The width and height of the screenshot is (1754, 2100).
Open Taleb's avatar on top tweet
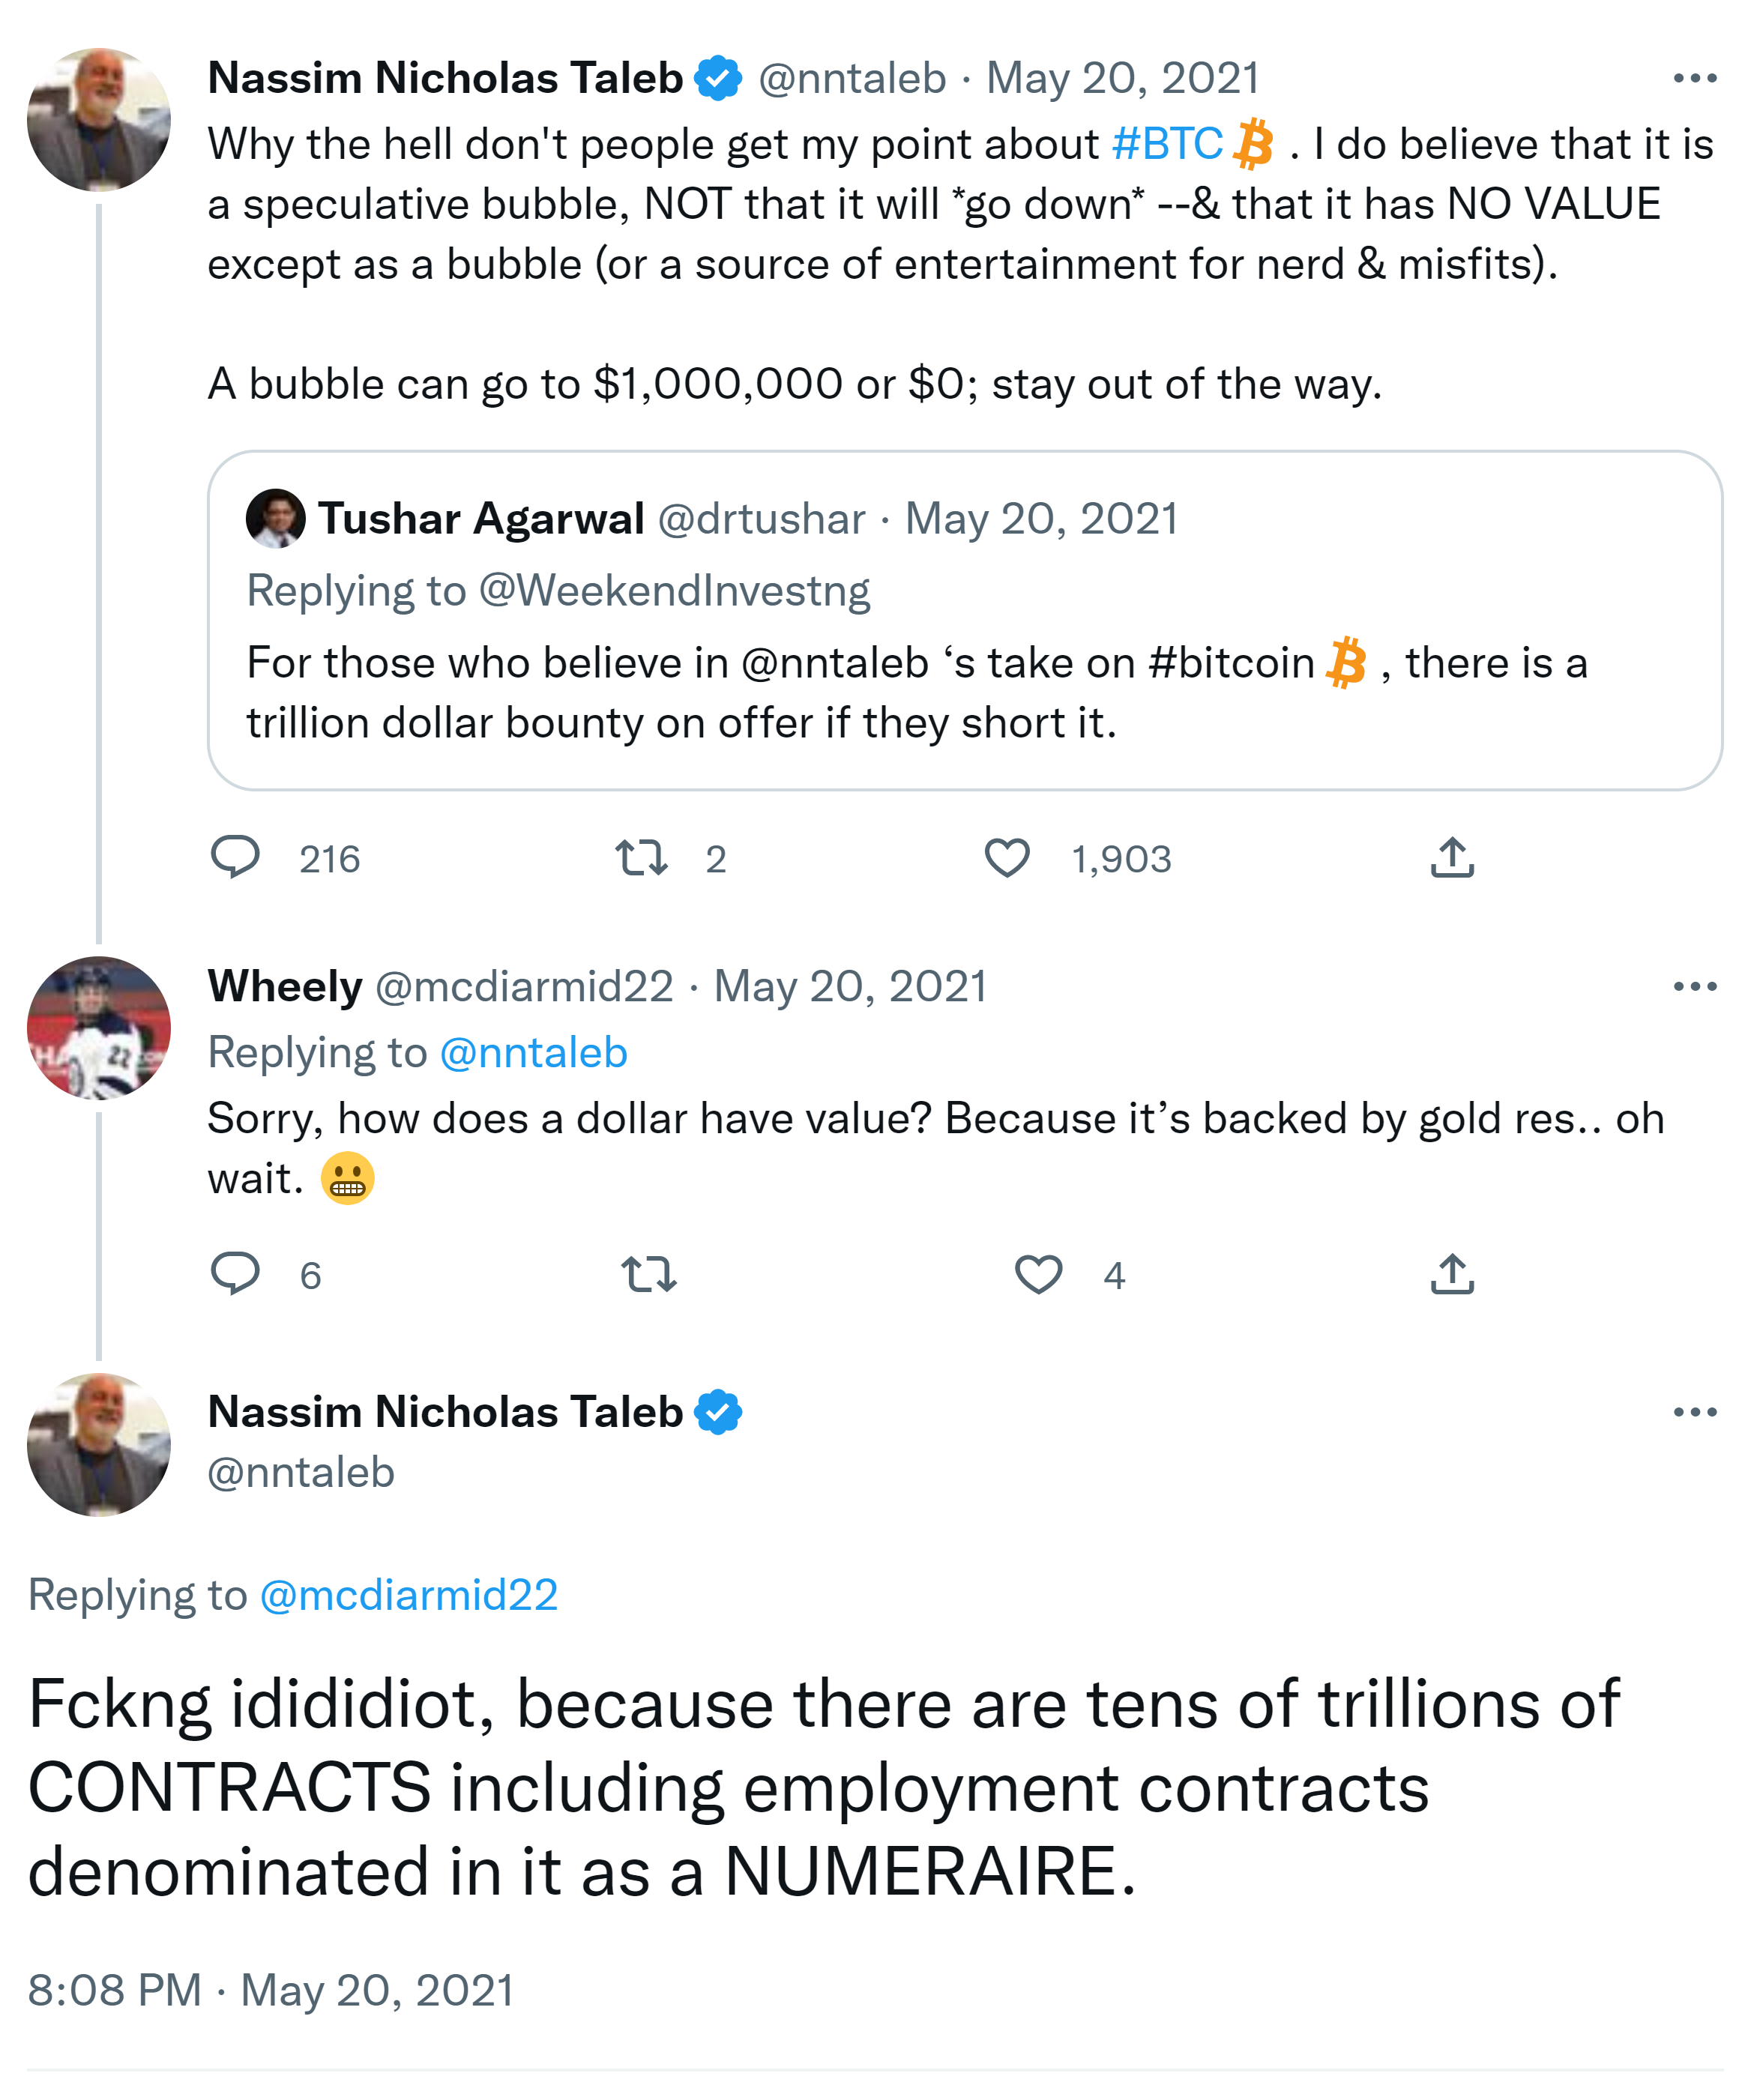98,119
